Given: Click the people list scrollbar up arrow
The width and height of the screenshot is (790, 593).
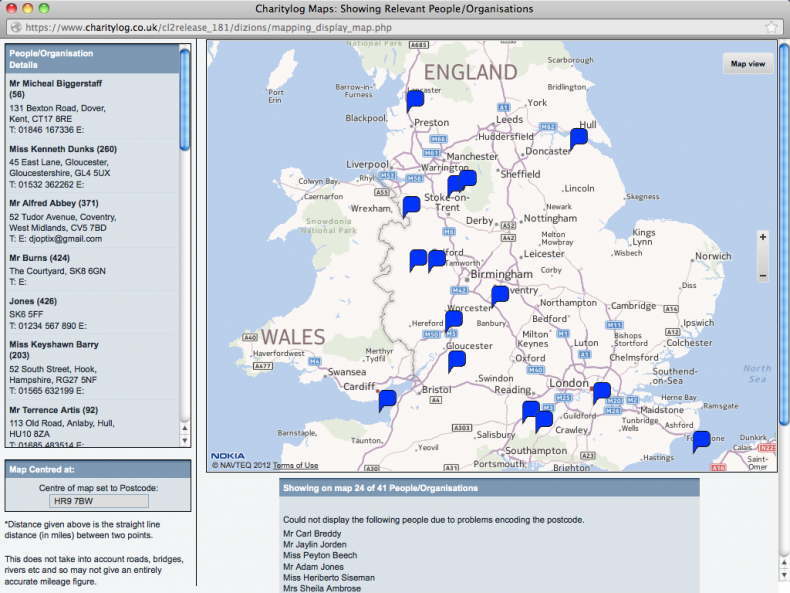Looking at the screenshot, I should pos(185,428).
